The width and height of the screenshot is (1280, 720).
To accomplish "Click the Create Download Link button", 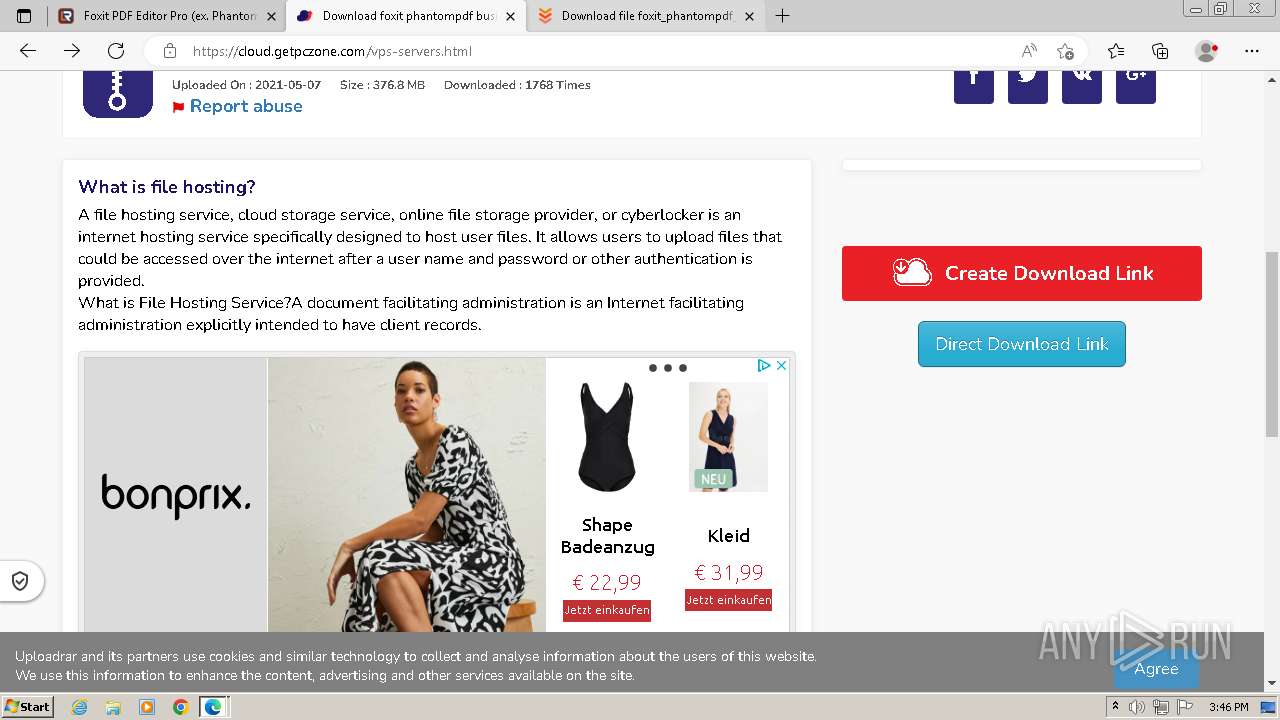I will 1022,273.
